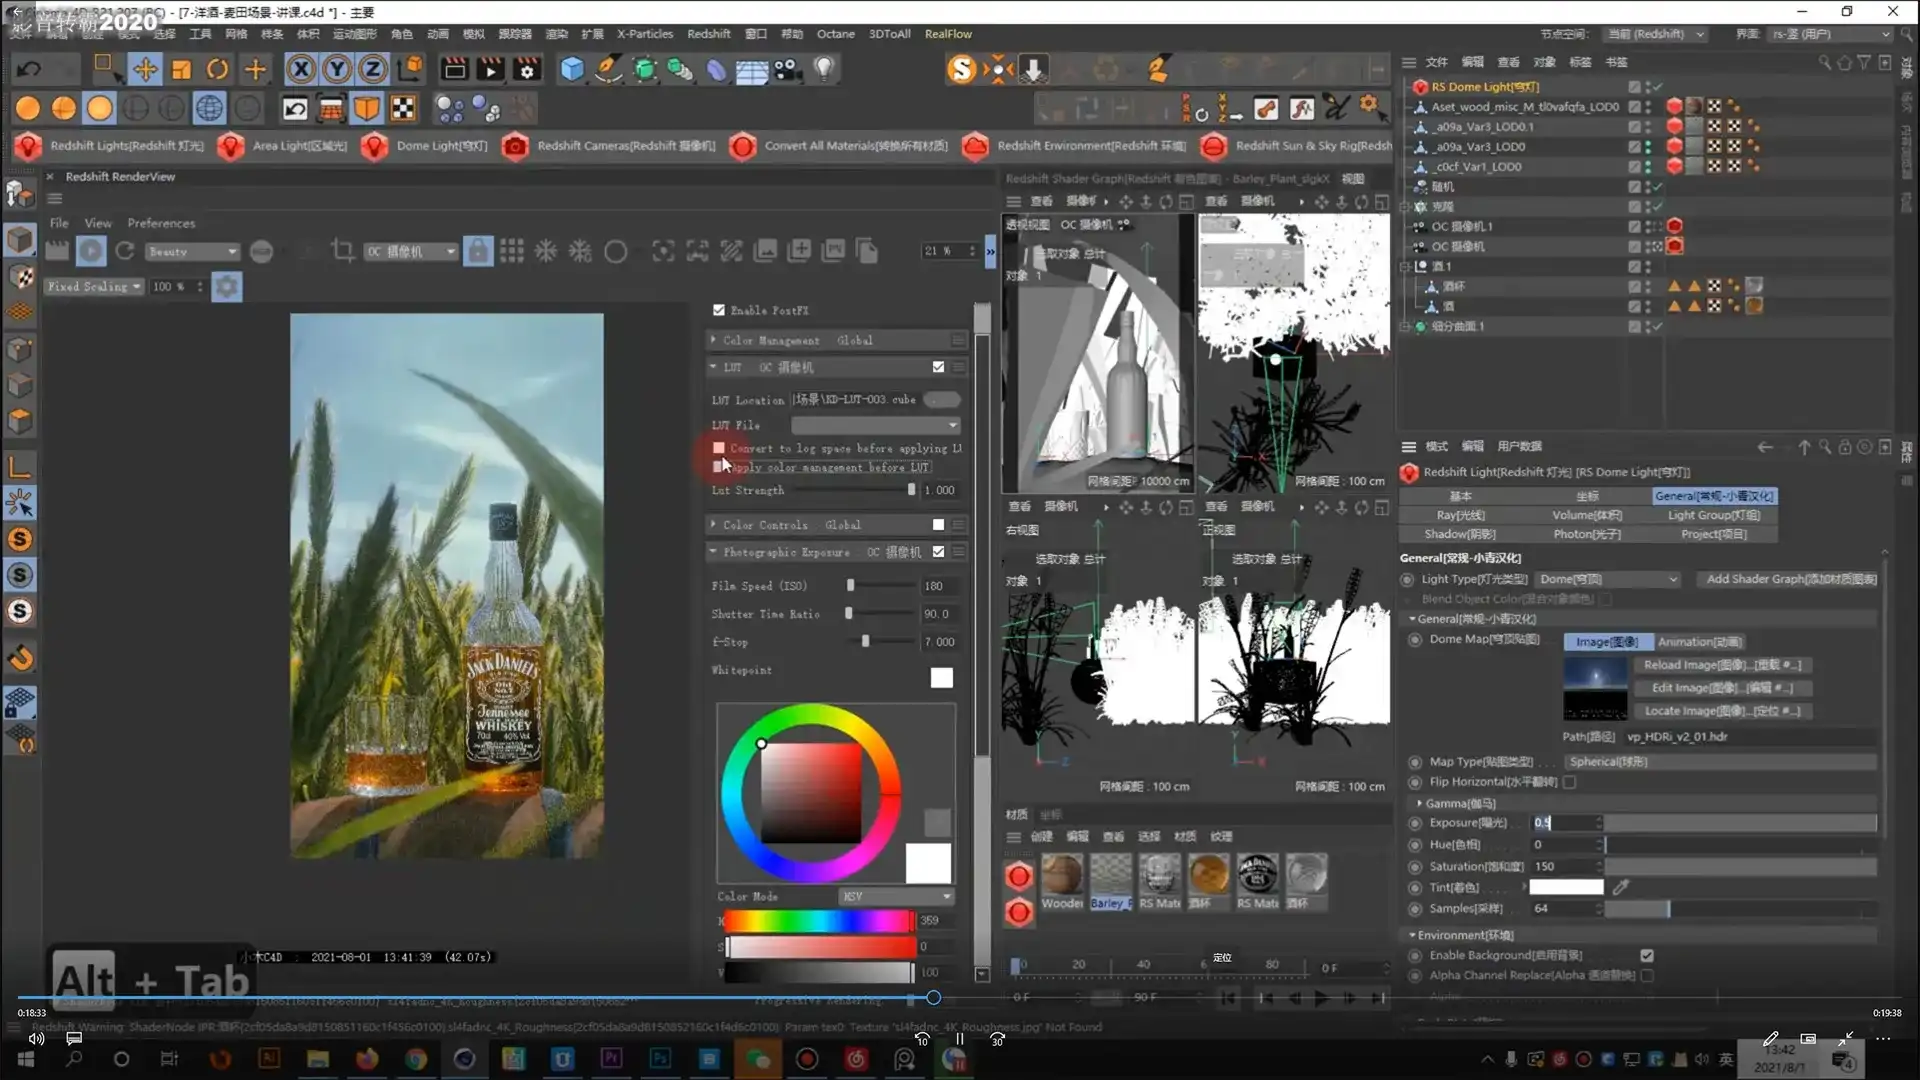Screen dimensions: 1920x1080
Task: Click Dome Light shelf icon
Action: (x=374, y=146)
